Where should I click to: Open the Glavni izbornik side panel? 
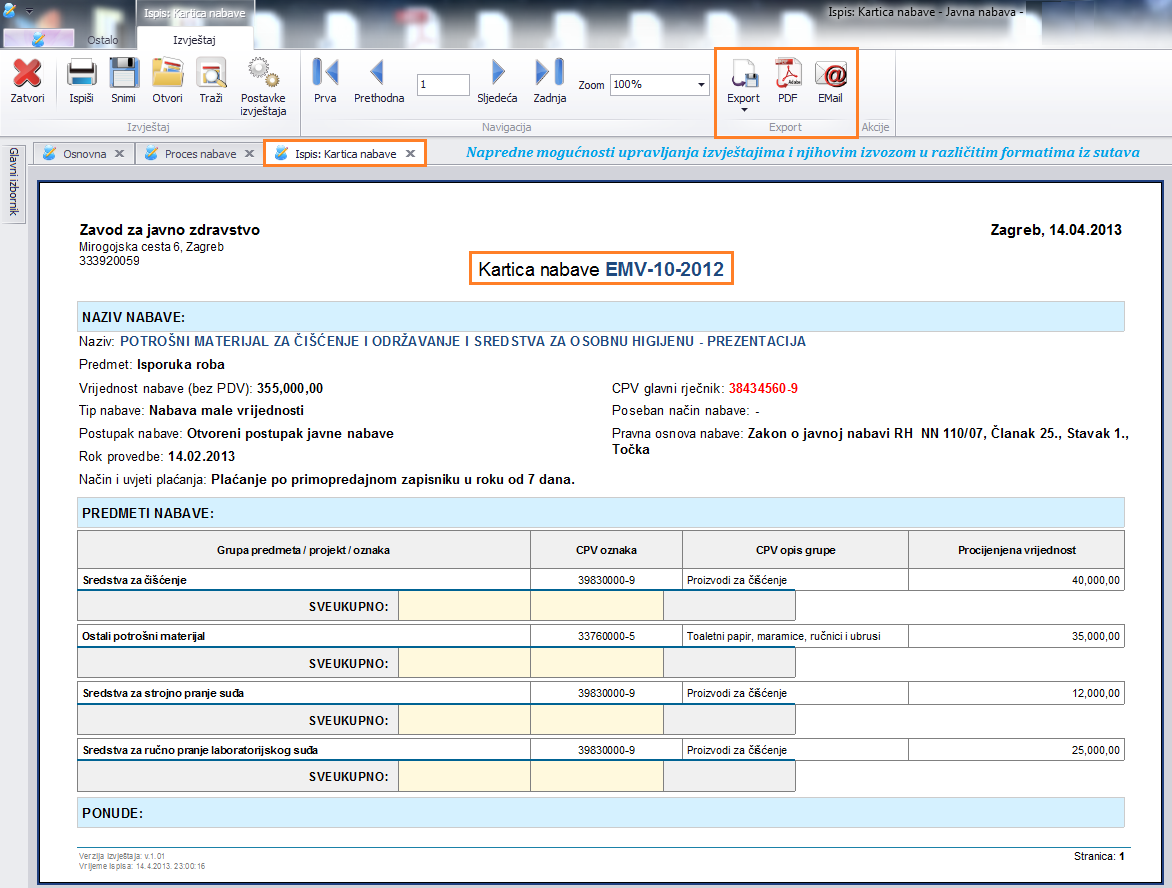click(x=13, y=182)
